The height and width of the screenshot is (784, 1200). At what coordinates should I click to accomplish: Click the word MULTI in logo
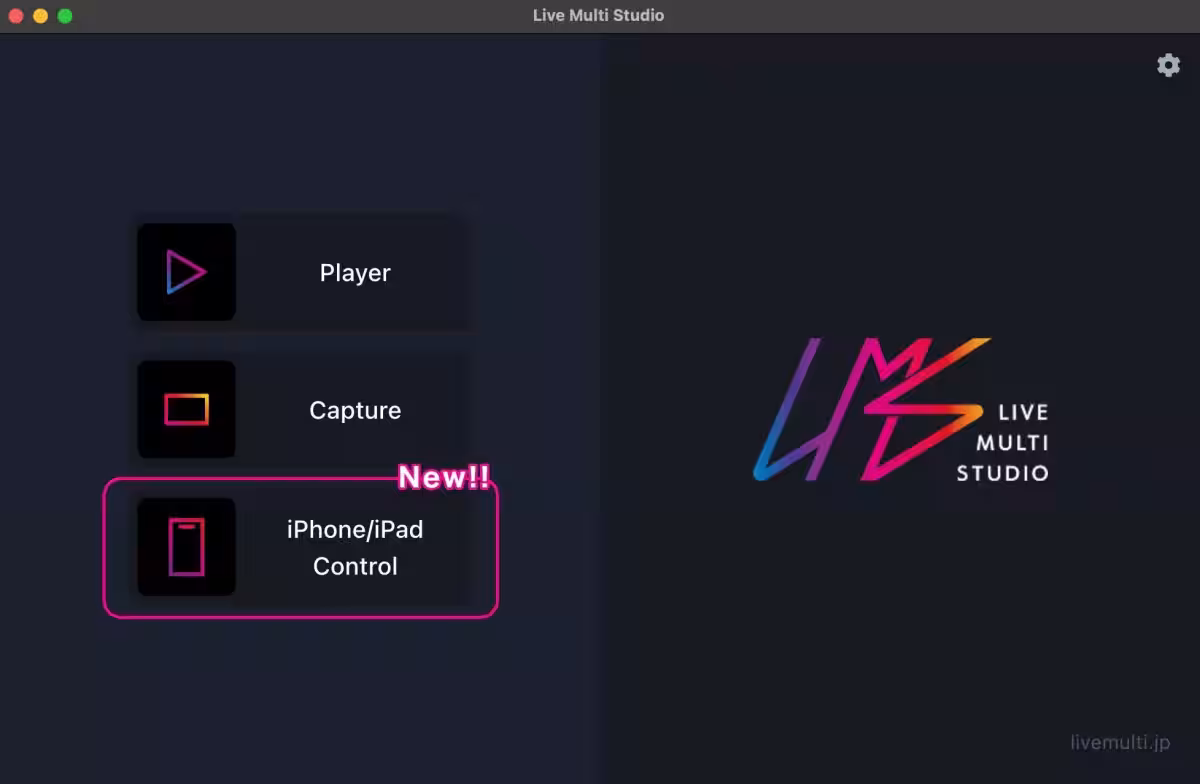click(1012, 442)
